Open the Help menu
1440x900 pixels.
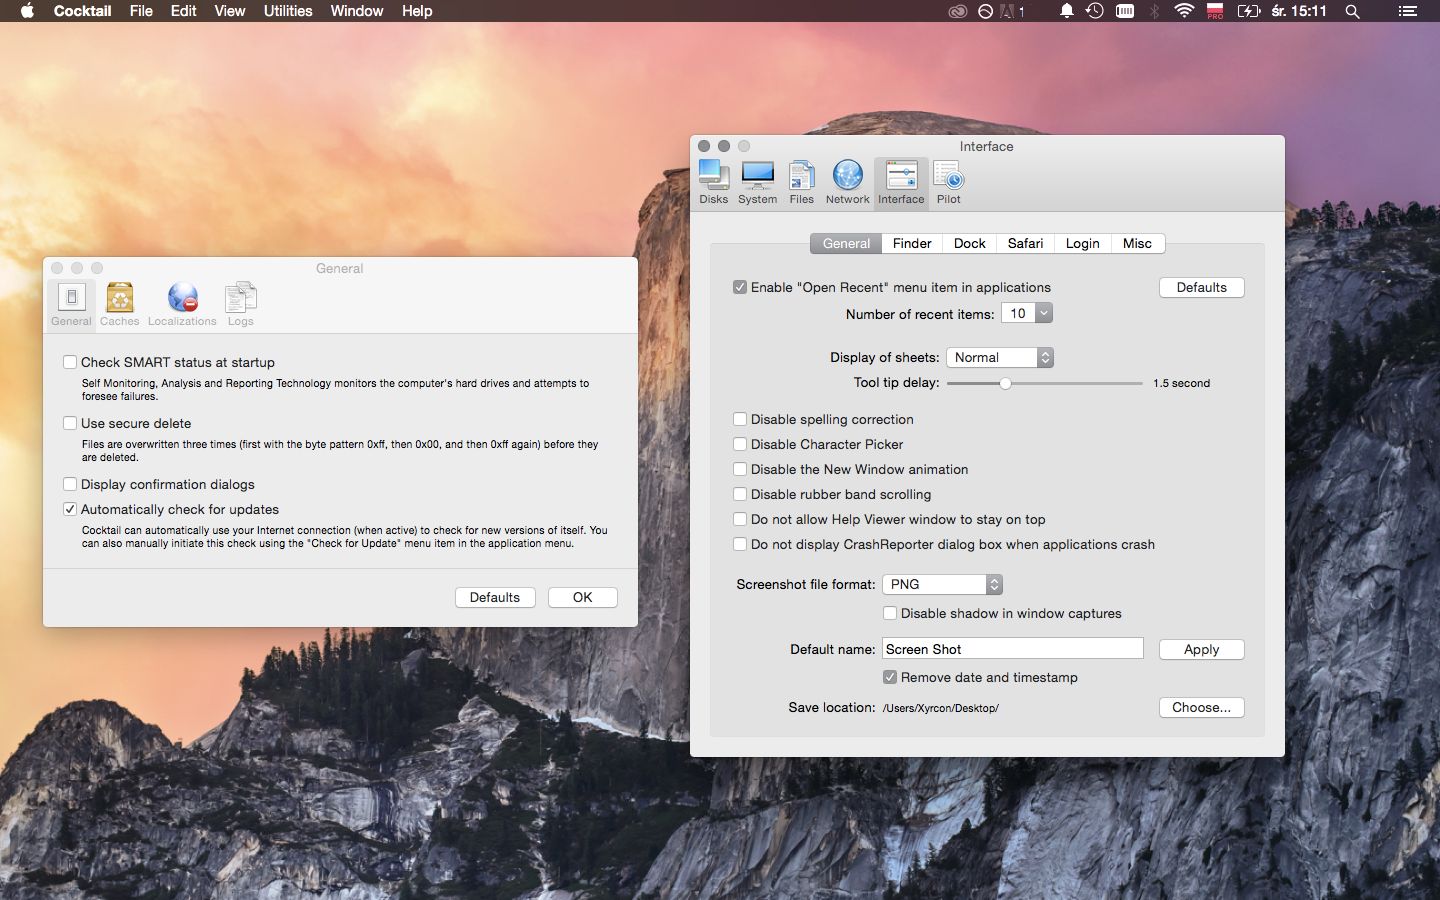pos(417,11)
